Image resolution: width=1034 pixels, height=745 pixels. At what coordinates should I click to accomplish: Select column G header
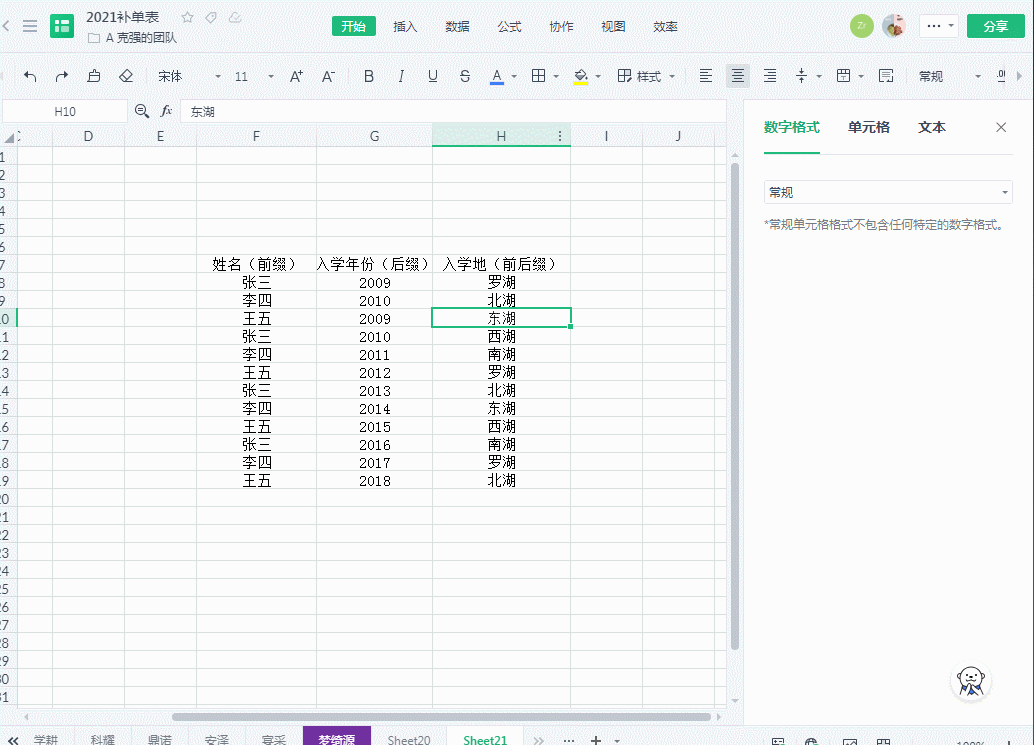point(375,136)
